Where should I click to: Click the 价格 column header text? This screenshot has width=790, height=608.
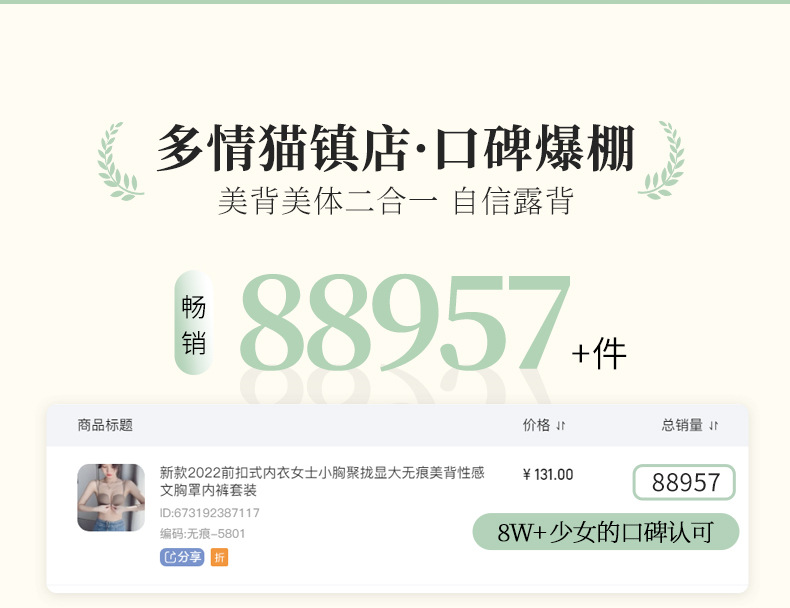536,425
